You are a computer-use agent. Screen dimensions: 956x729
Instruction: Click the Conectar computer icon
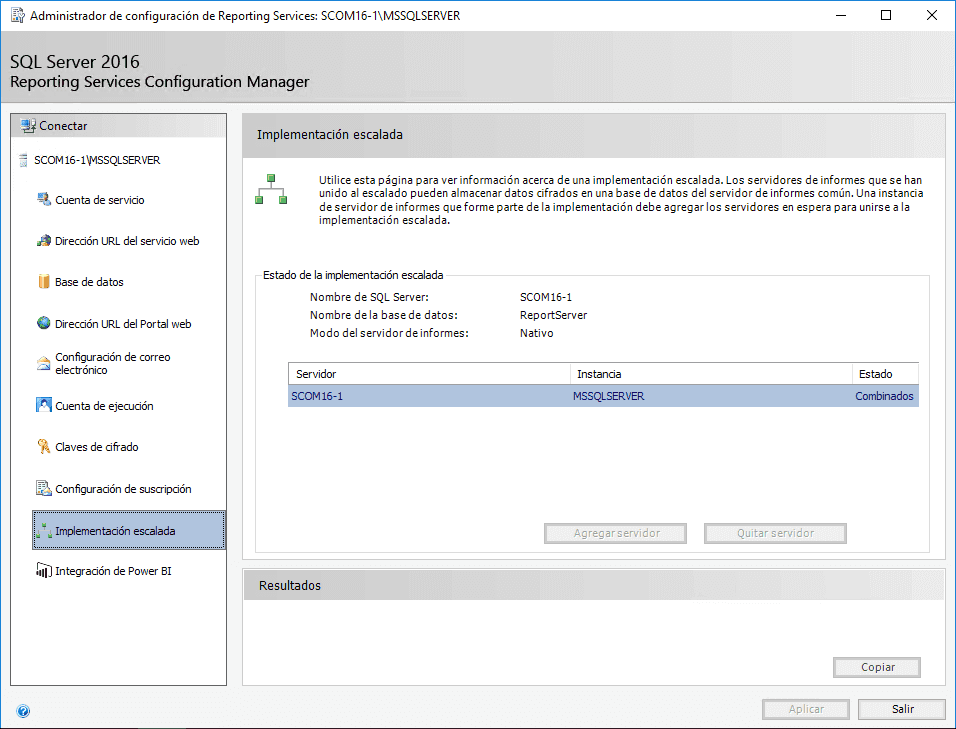[x=28, y=126]
